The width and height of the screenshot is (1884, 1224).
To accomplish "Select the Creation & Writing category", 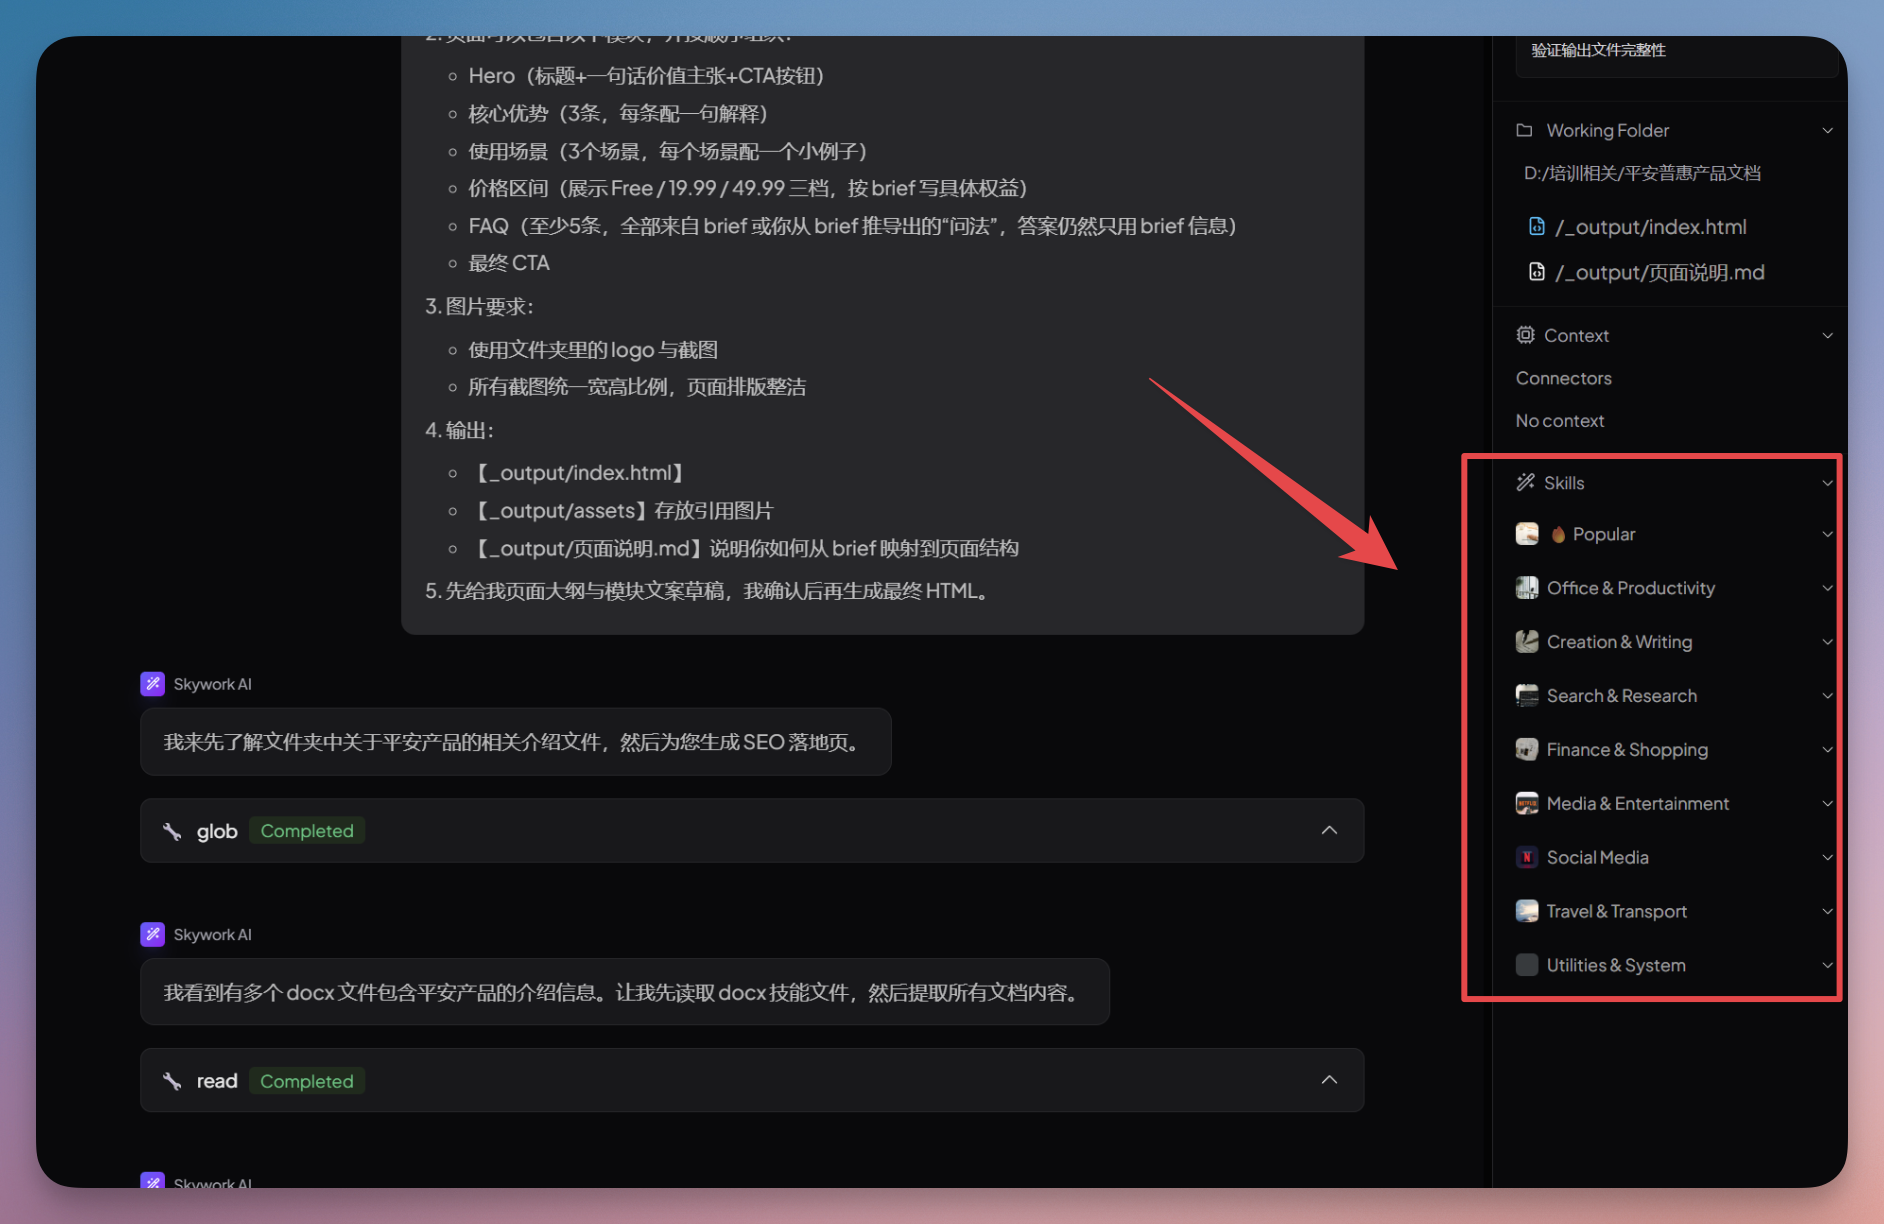I will (x=1620, y=641).
